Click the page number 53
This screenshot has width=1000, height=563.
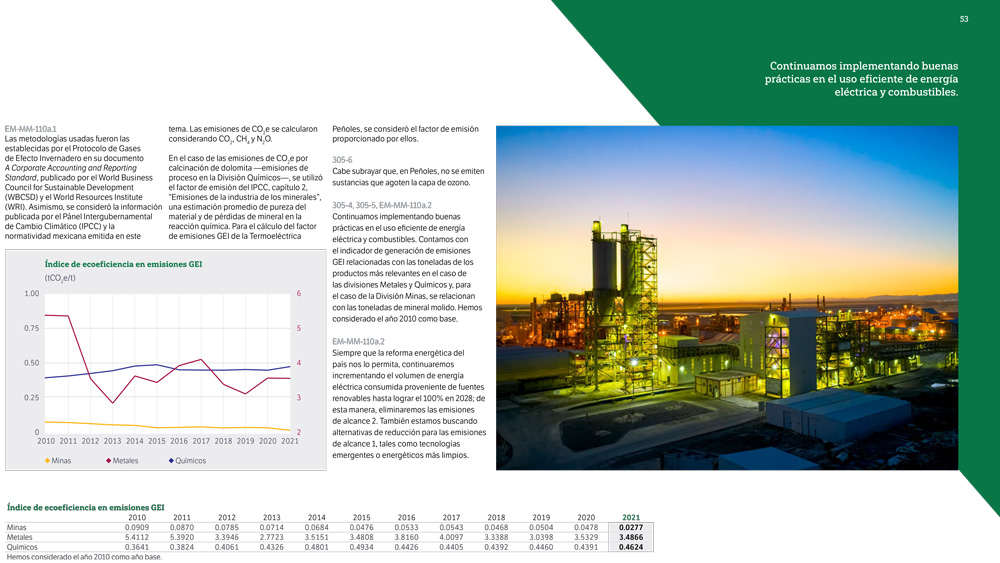964,19
